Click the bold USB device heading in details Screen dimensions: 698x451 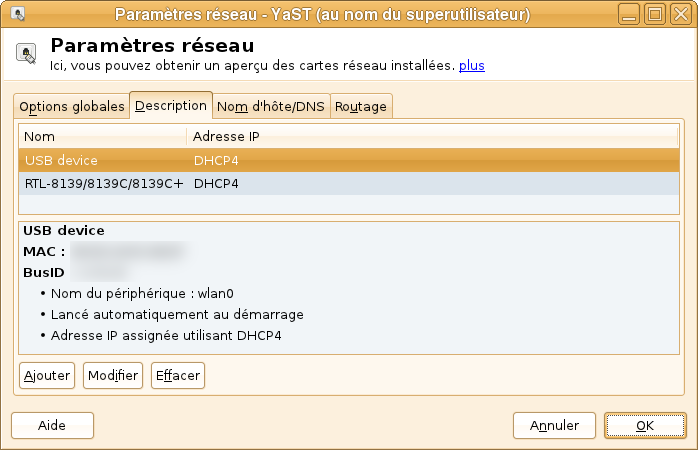tap(64, 230)
